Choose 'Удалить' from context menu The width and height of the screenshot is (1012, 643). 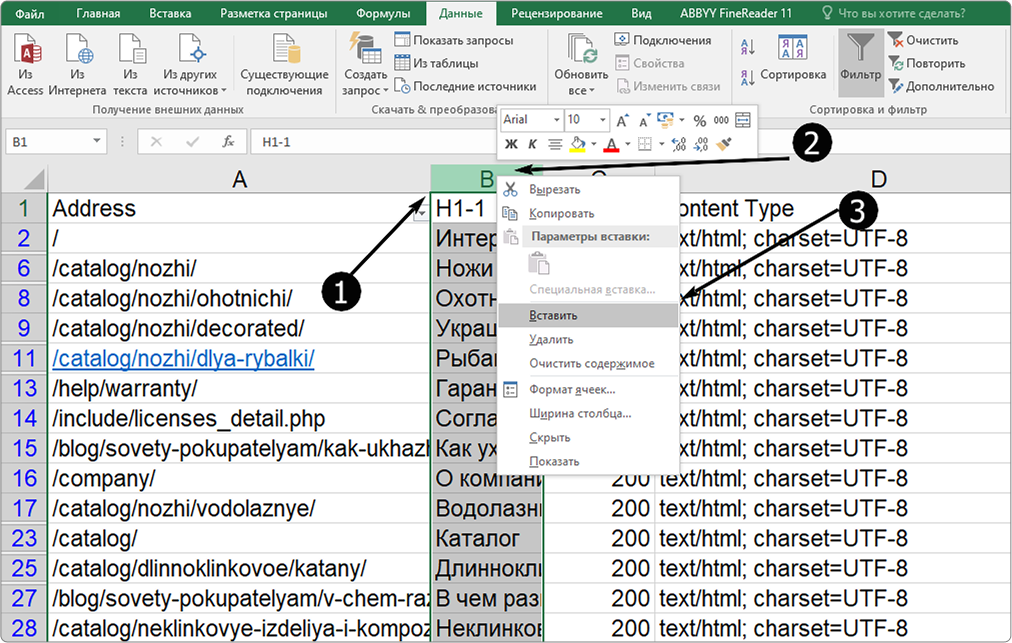[589, 340]
